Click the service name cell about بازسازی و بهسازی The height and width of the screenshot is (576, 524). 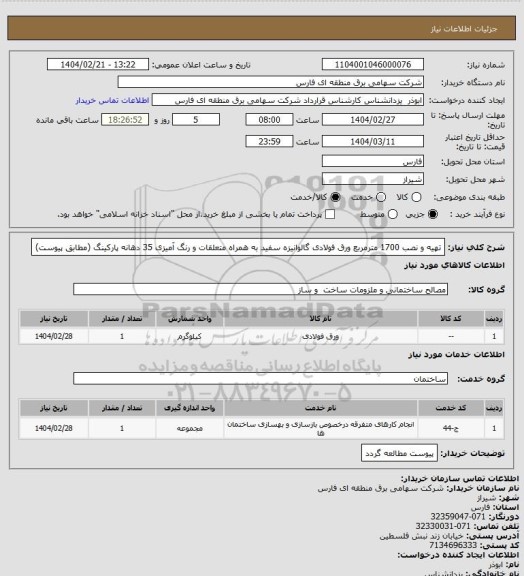coord(320,428)
